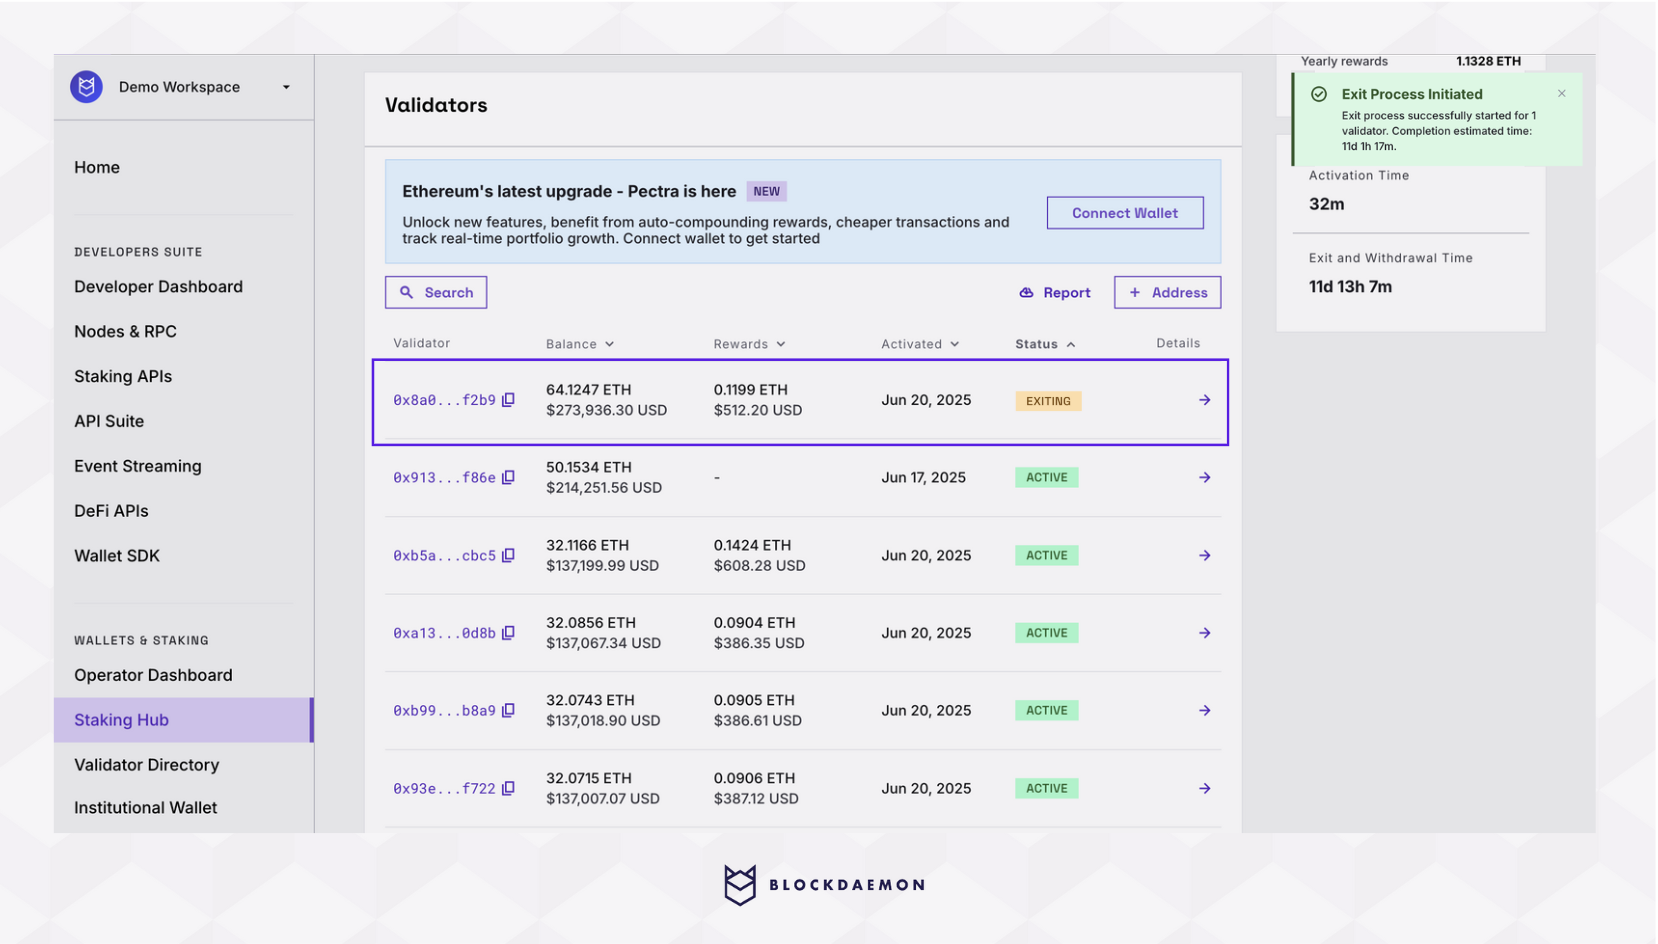Image resolution: width=1658 pixels, height=944 pixels.
Task: Click the Connect Wallet button
Action: coord(1125,213)
